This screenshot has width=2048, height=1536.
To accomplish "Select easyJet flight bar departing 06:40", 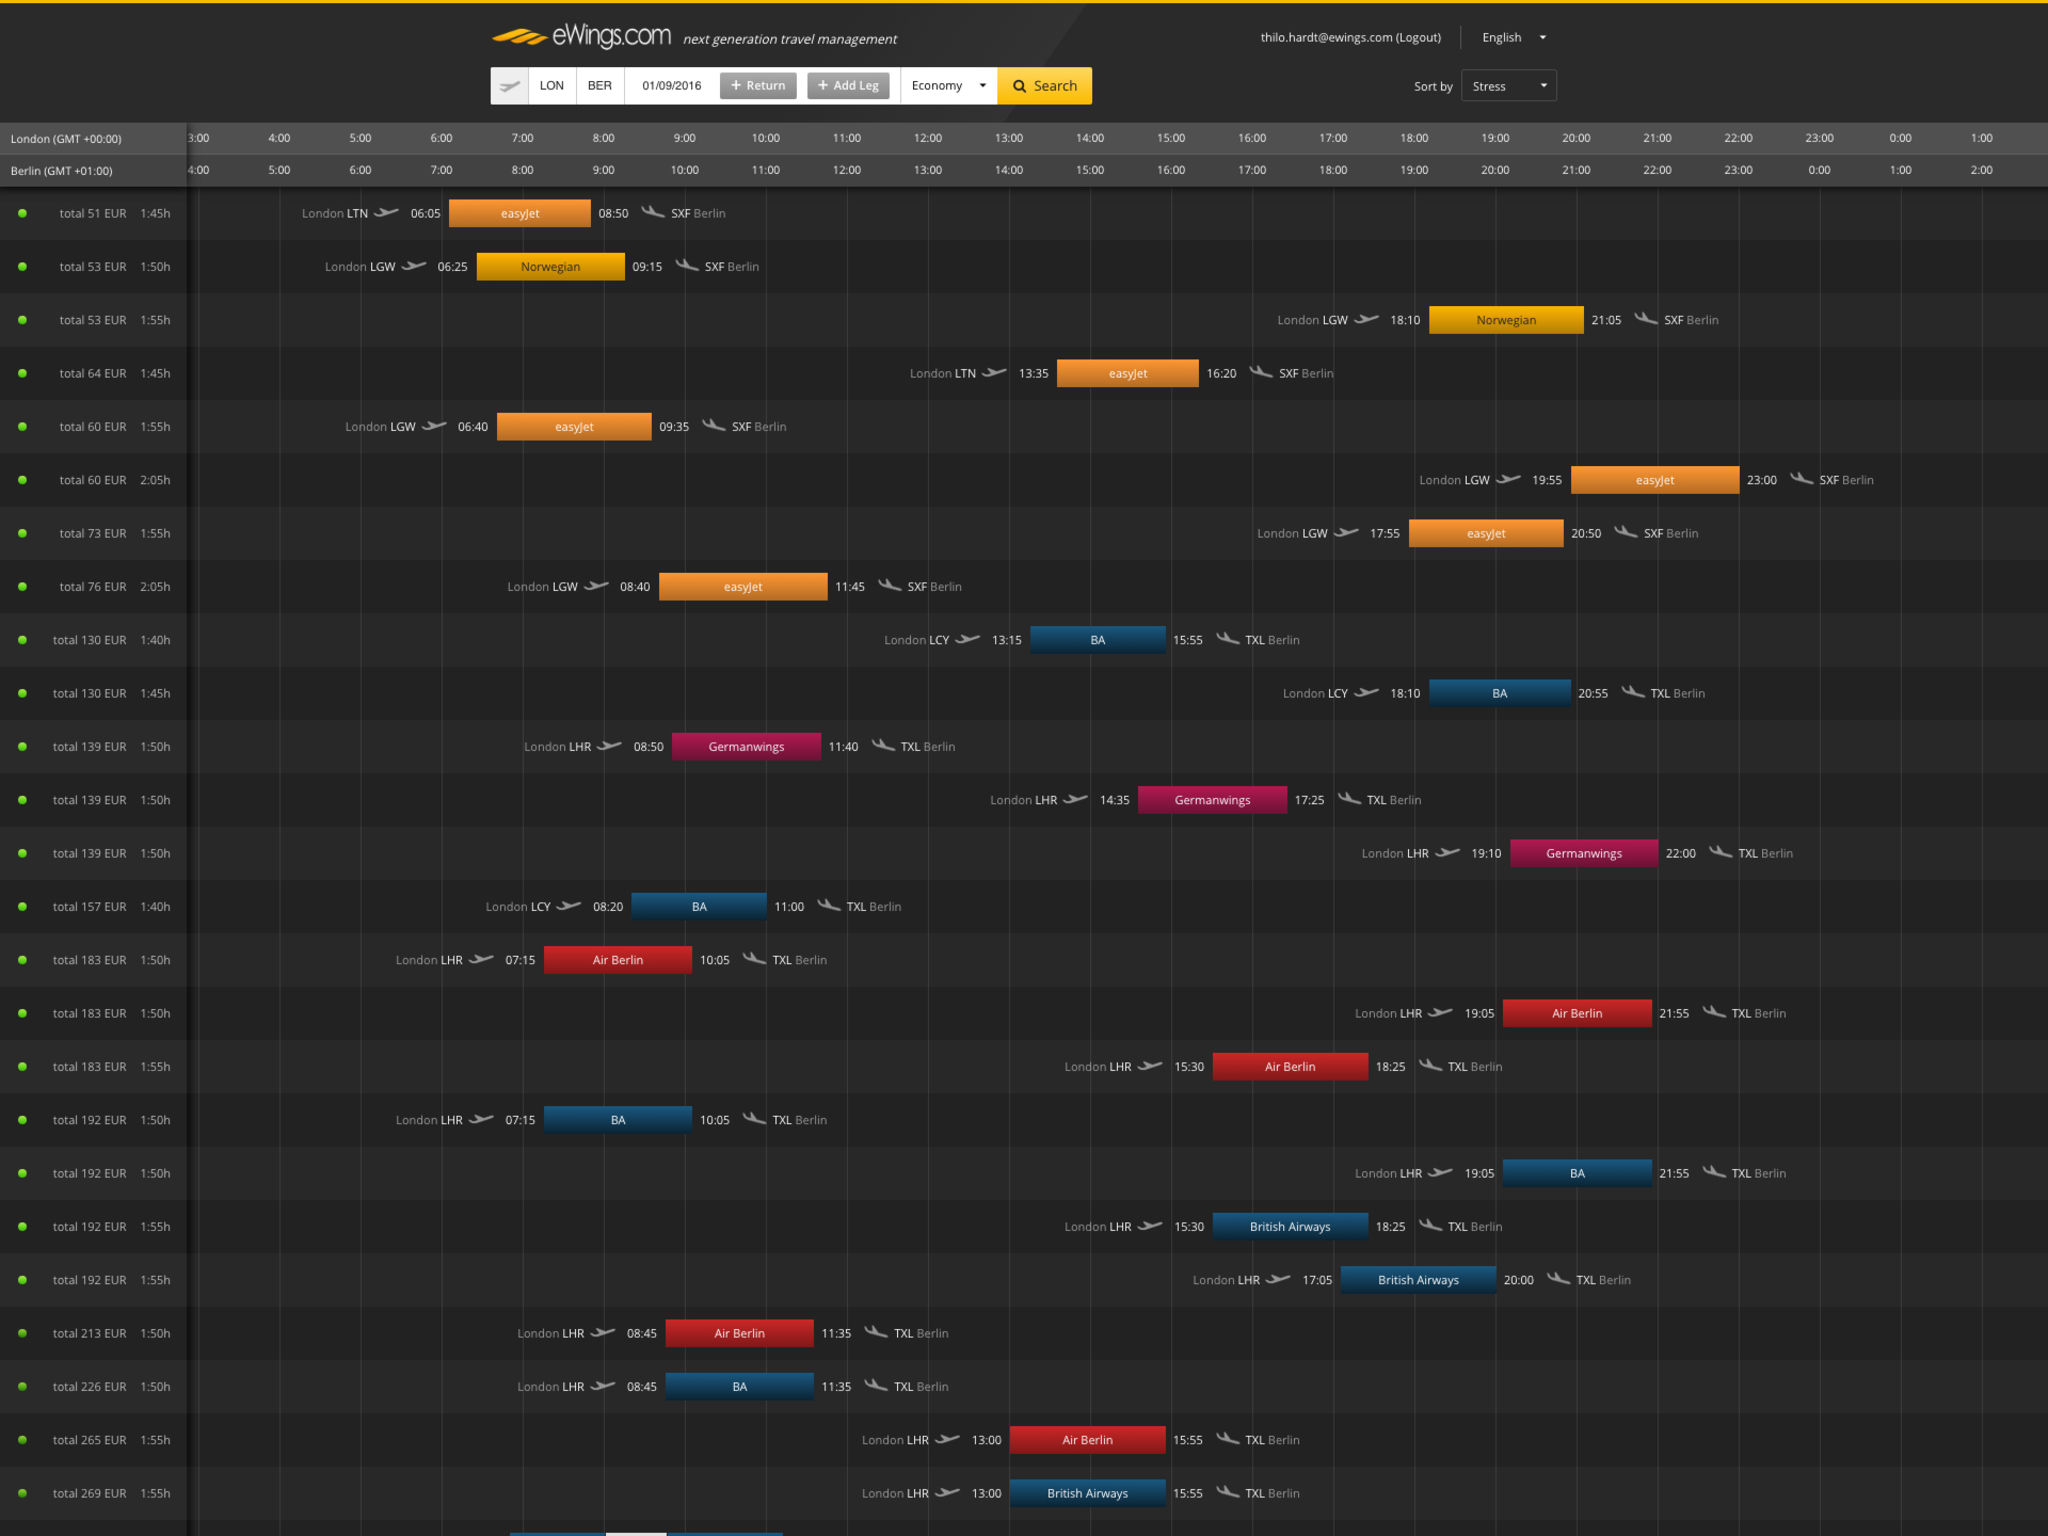I will click(574, 427).
